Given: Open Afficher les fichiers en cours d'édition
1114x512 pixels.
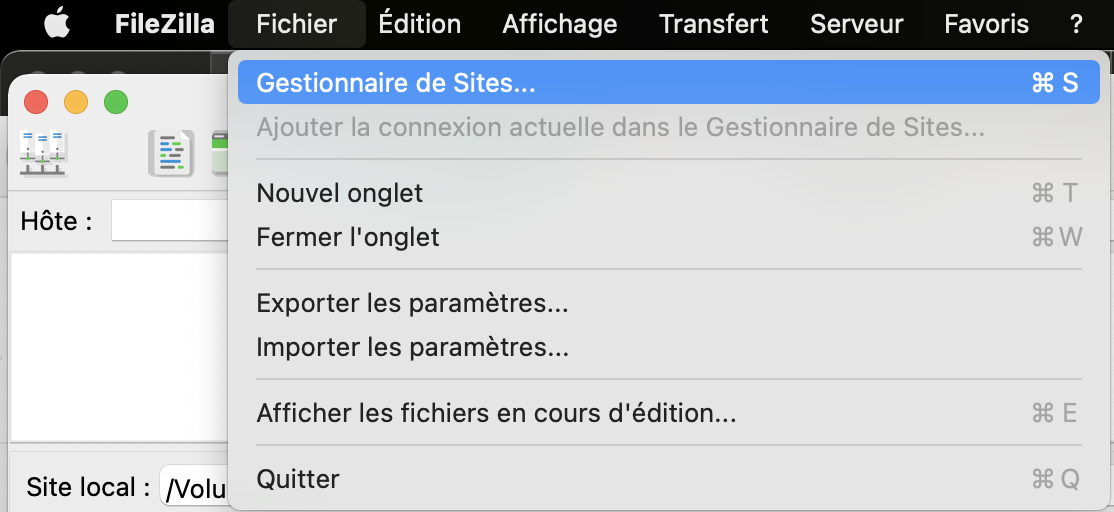Looking at the screenshot, I should click(x=669, y=413).
